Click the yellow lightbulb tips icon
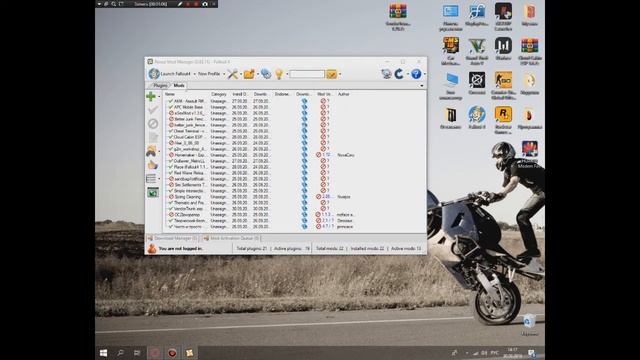Image resolution: width=640 pixels, height=360 pixels. pos(279,74)
